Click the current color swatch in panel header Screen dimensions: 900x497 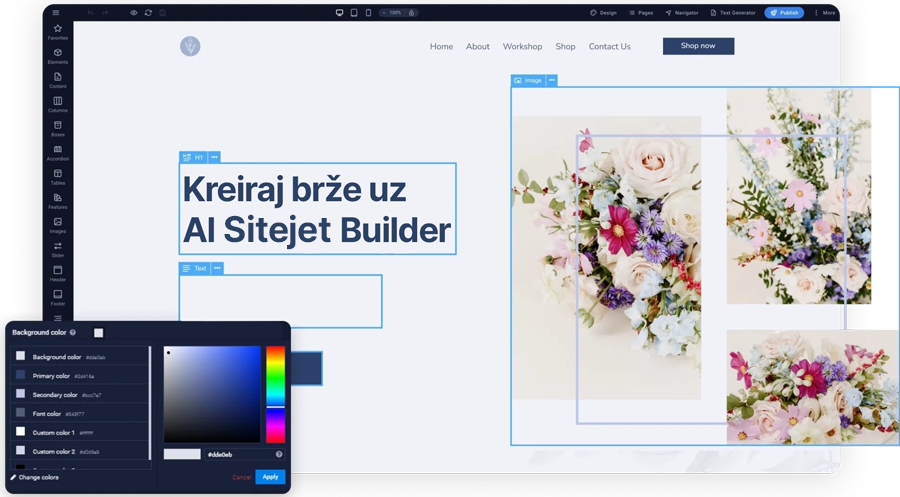click(99, 333)
